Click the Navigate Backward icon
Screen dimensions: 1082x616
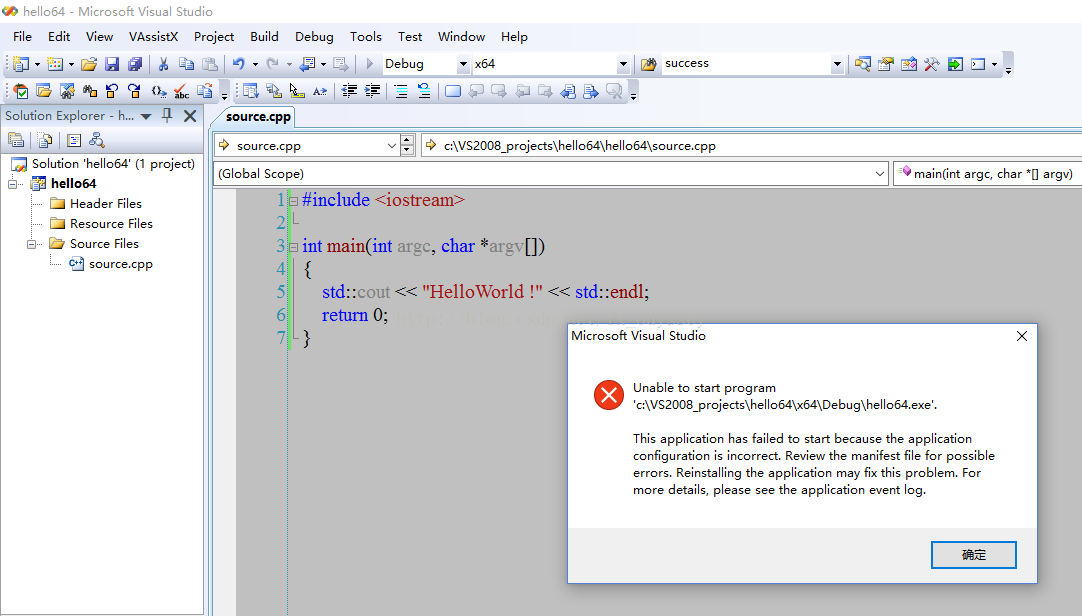point(307,64)
